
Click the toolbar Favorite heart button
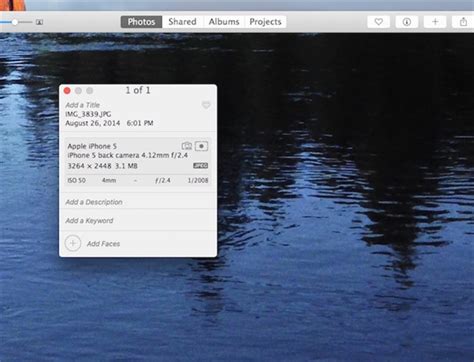(378, 22)
